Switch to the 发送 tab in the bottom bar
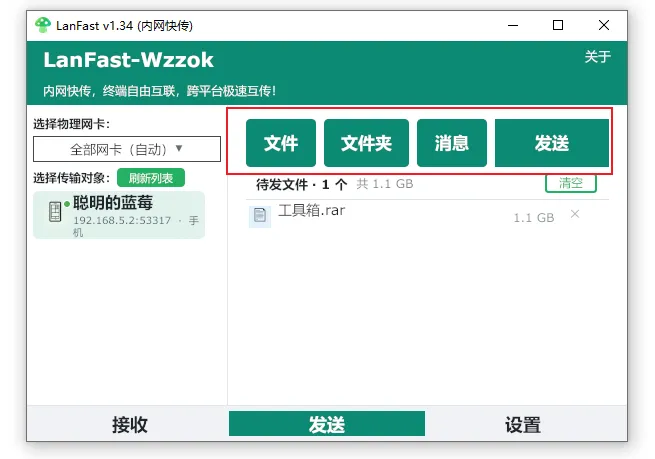This screenshot has height=459, width=655. point(327,424)
